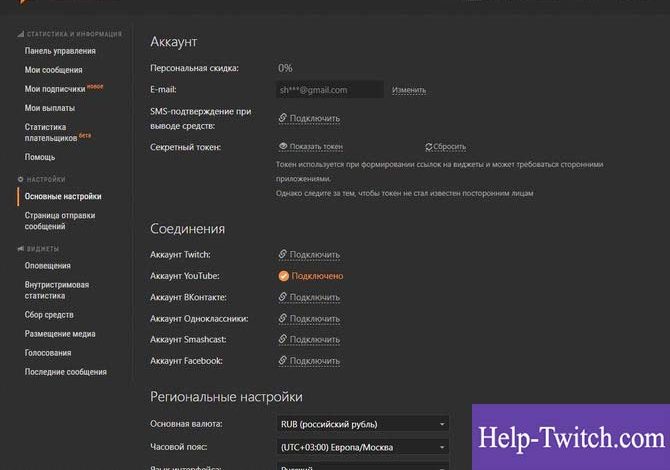Screen dimensions: 670x470
Task: Connect Аккаунт Facebook via Подключить
Action: pyautogui.click(x=314, y=361)
